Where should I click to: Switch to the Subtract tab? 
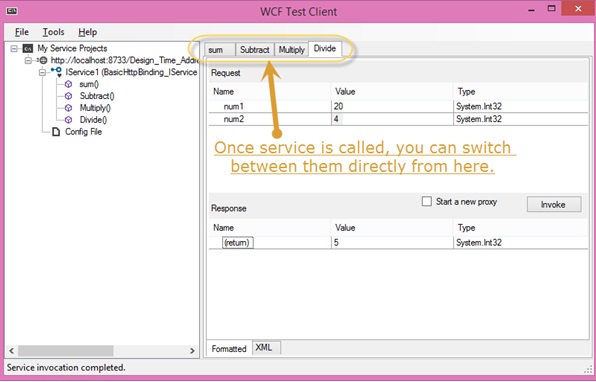pyautogui.click(x=255, y=50)
